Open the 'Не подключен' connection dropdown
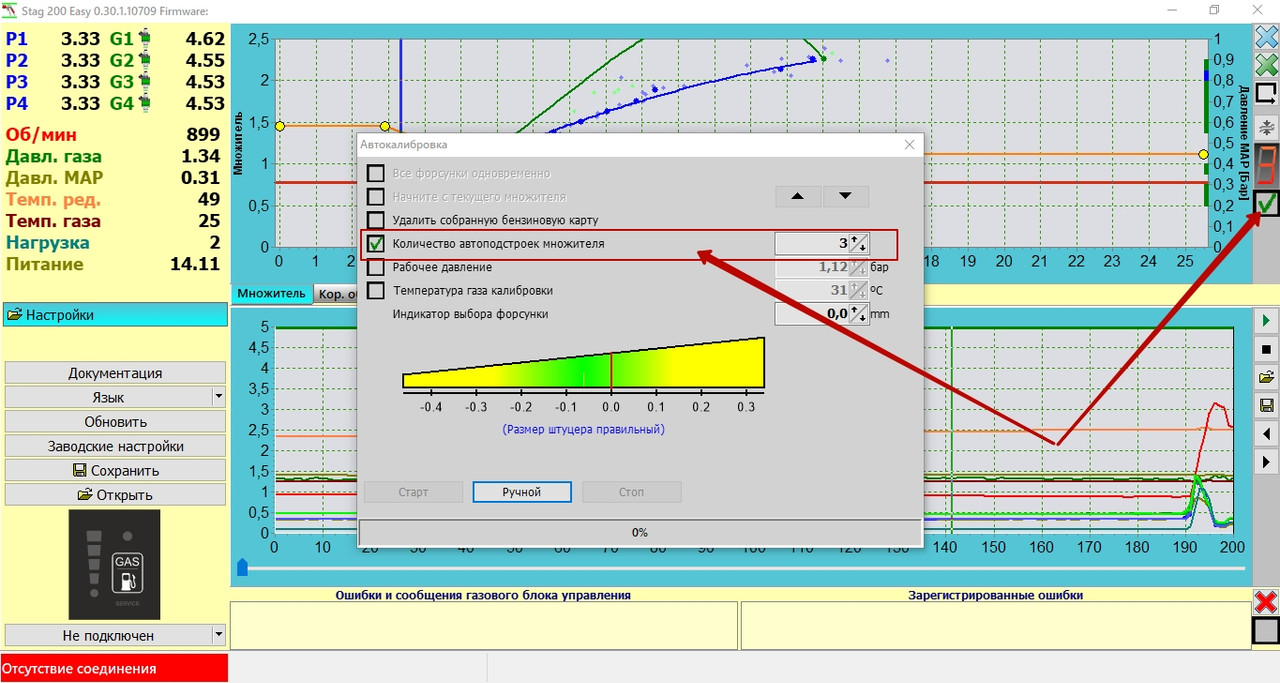Image resolution: width=1280 pixels, height=683 pixels. [218, 635]
